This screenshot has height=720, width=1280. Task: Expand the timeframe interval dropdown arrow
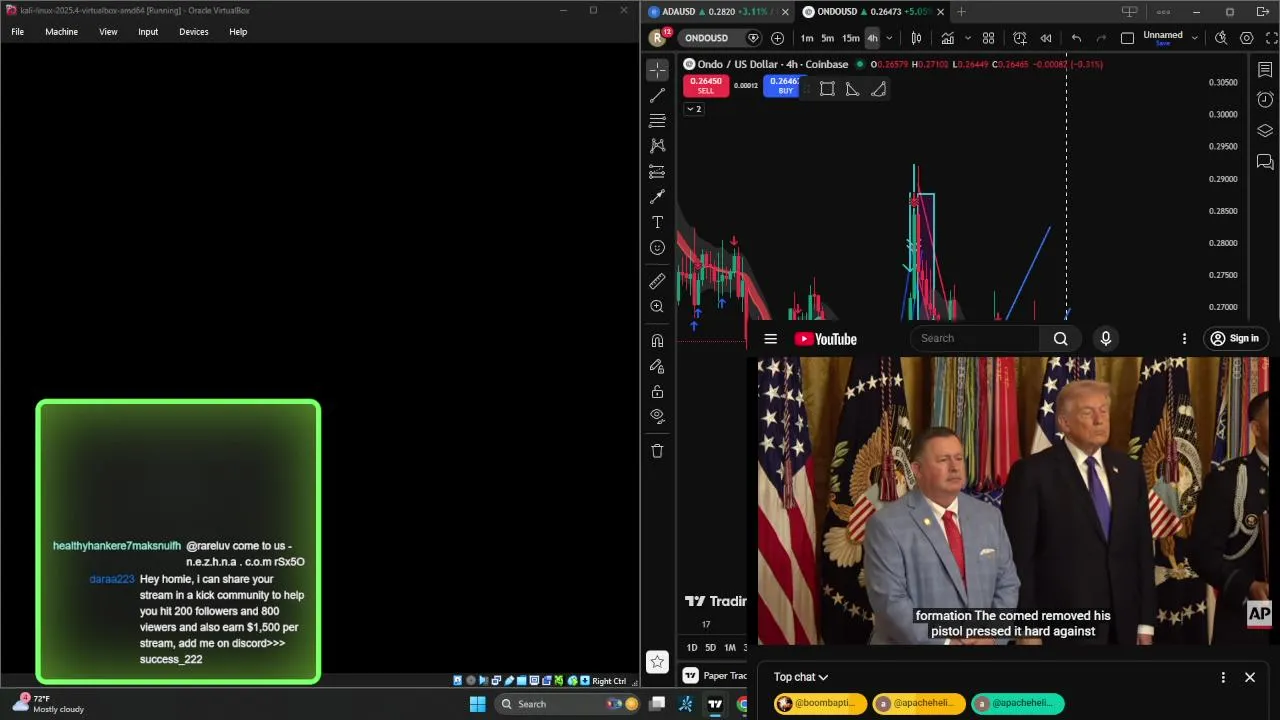(889, 38)
